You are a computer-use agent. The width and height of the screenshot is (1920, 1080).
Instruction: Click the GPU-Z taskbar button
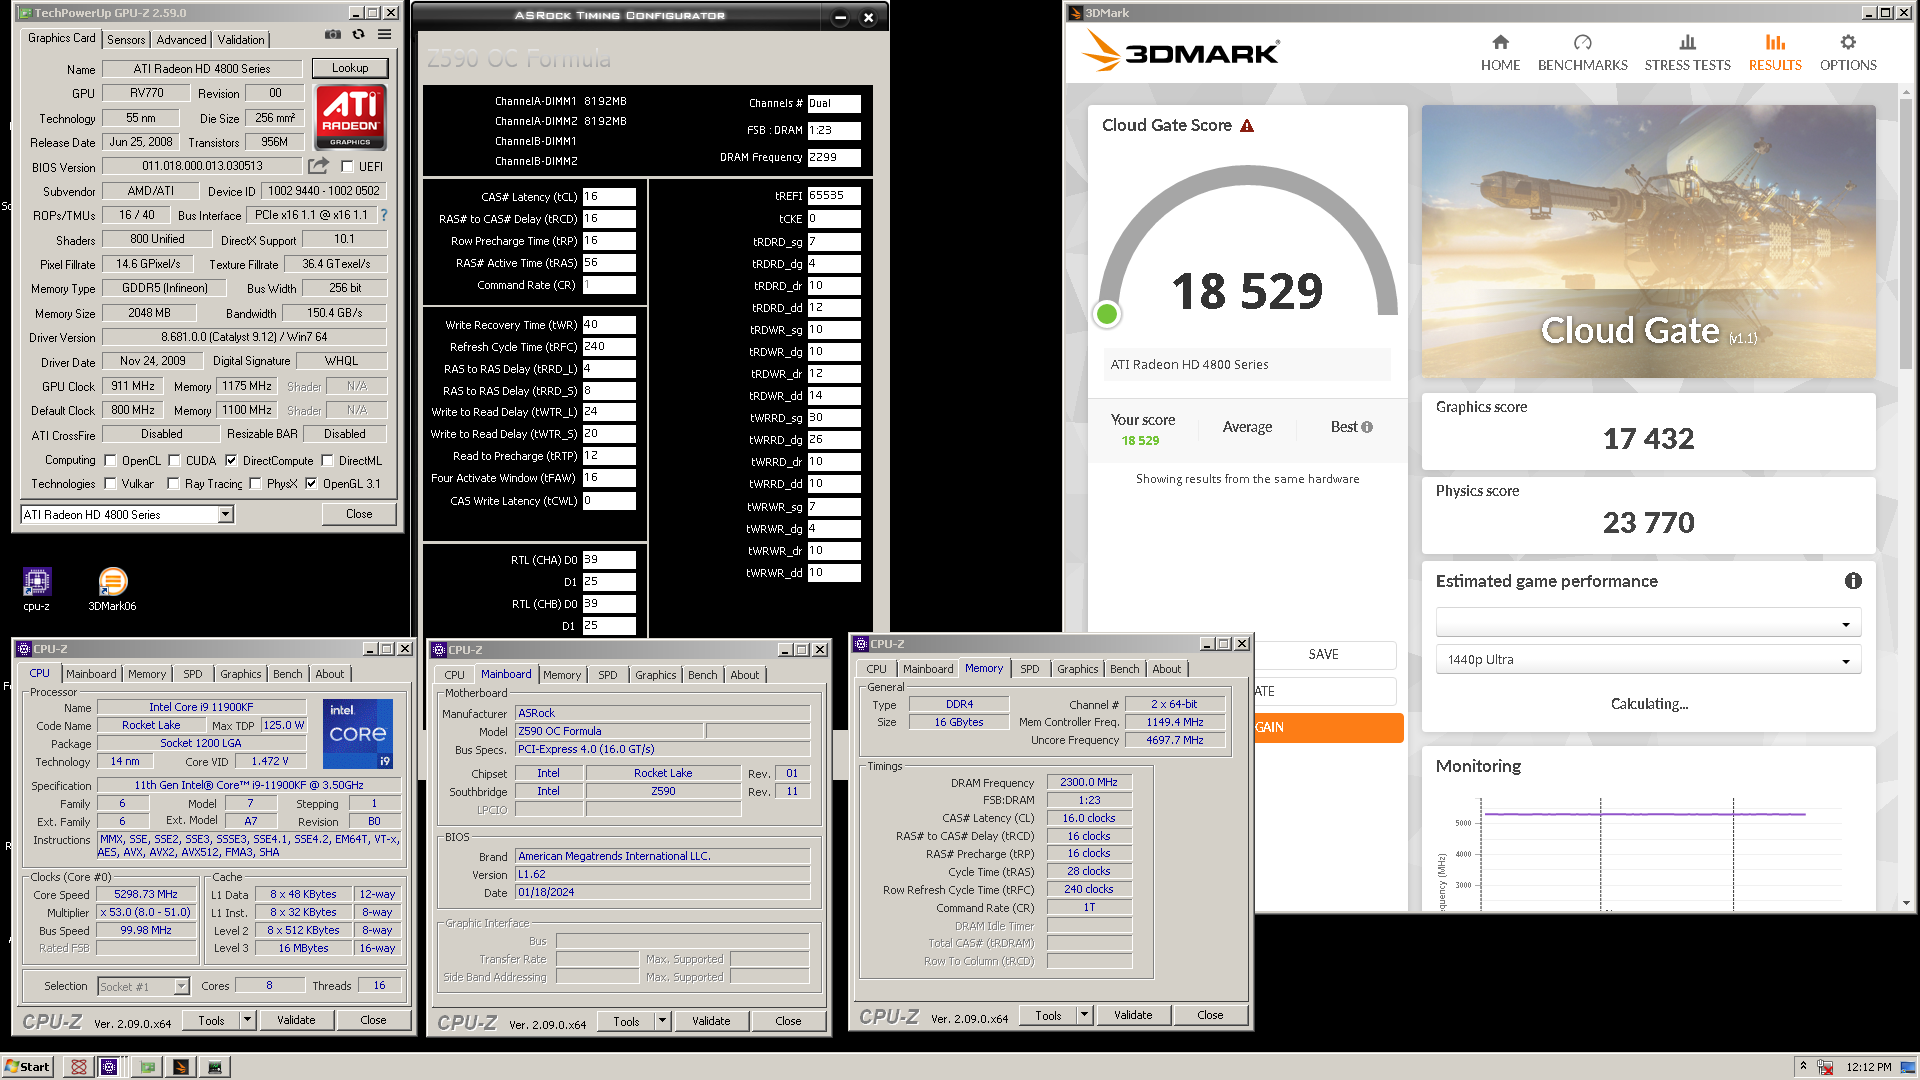point(148,1067)
